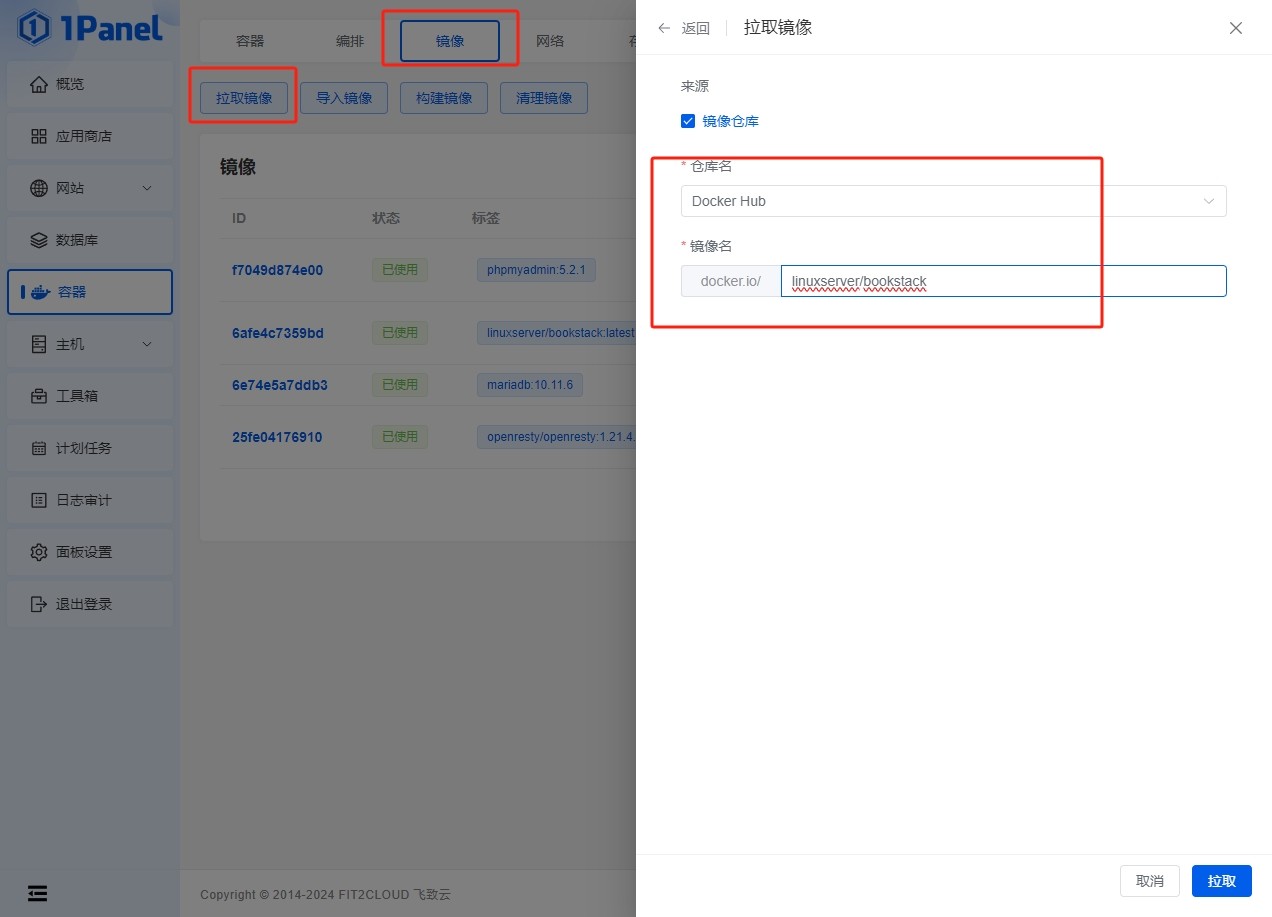Click the 返回 back arrow icon
Image resolution: width=1272 pixels, height=917 pixels.
664,28
